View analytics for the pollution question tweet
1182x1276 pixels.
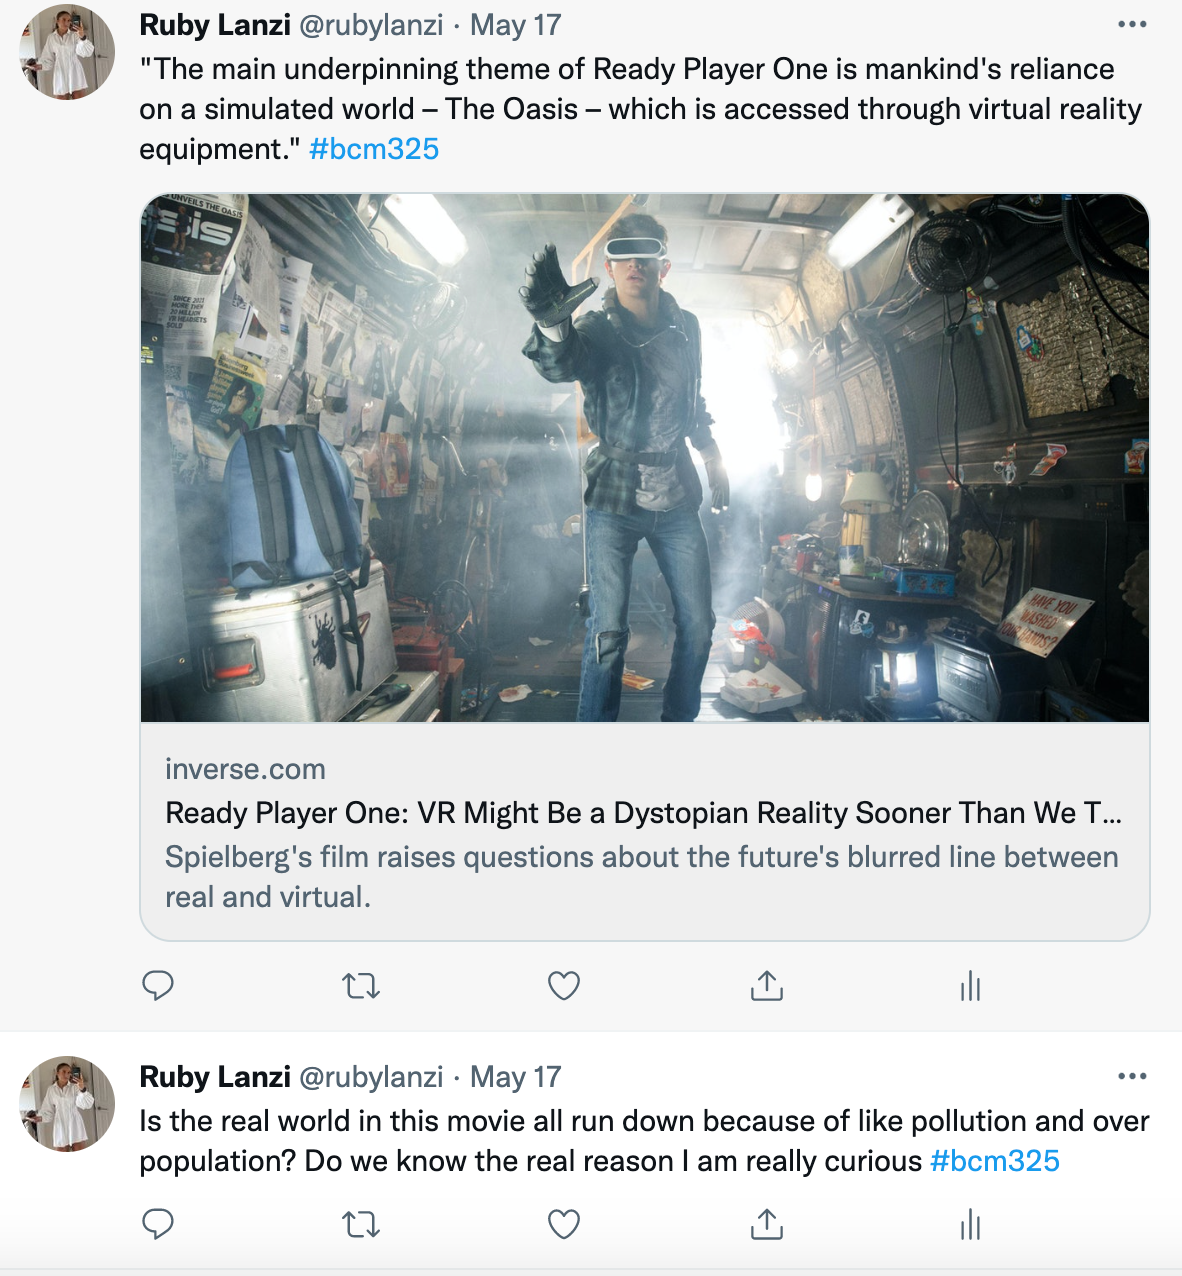pos(970,1224)
